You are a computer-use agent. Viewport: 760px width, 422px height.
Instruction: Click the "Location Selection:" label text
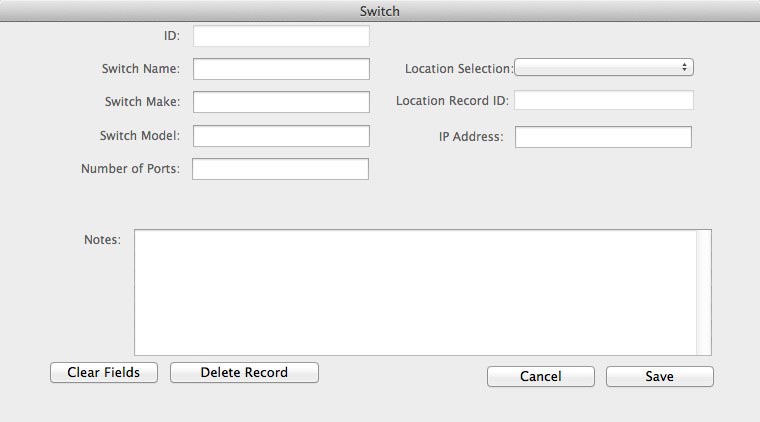tap(458, 69)
